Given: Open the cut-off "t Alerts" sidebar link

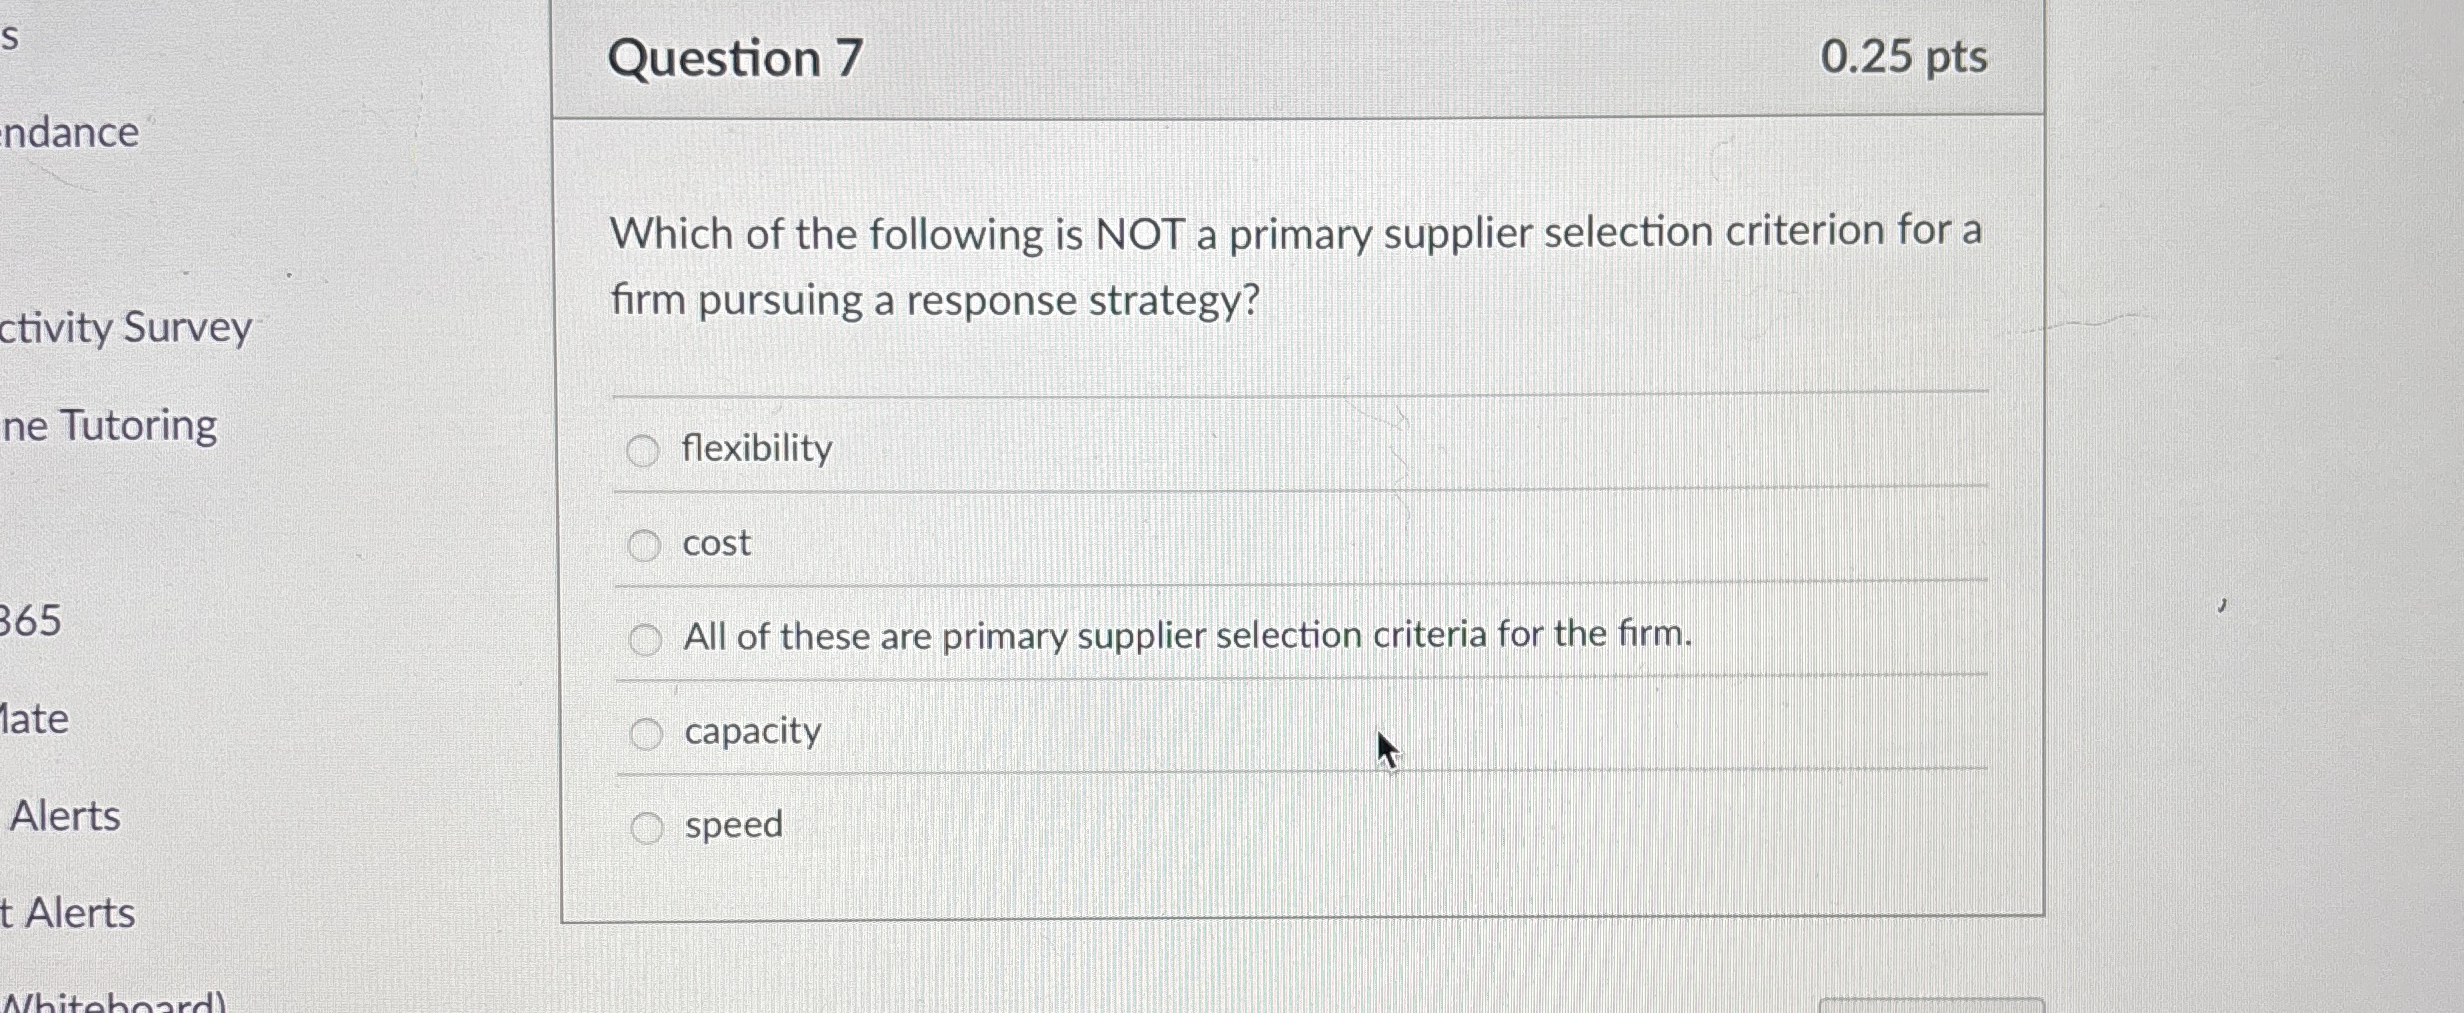Looking at the screenshot, I should (x=68, y=913).
